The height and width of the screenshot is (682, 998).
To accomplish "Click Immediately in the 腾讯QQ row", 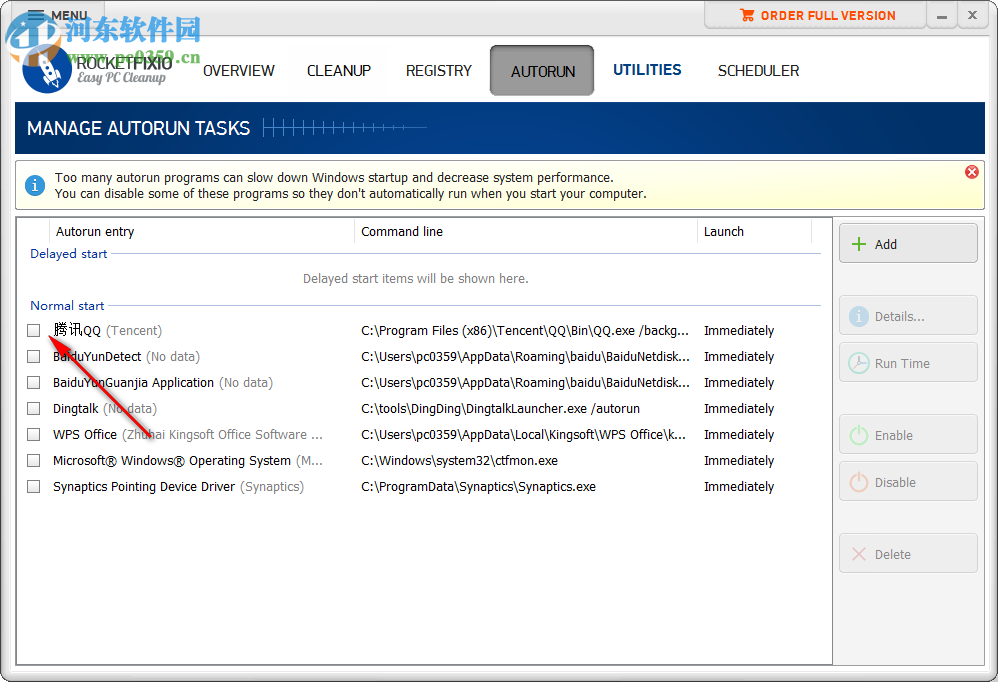I will click(x=739, y=330).
